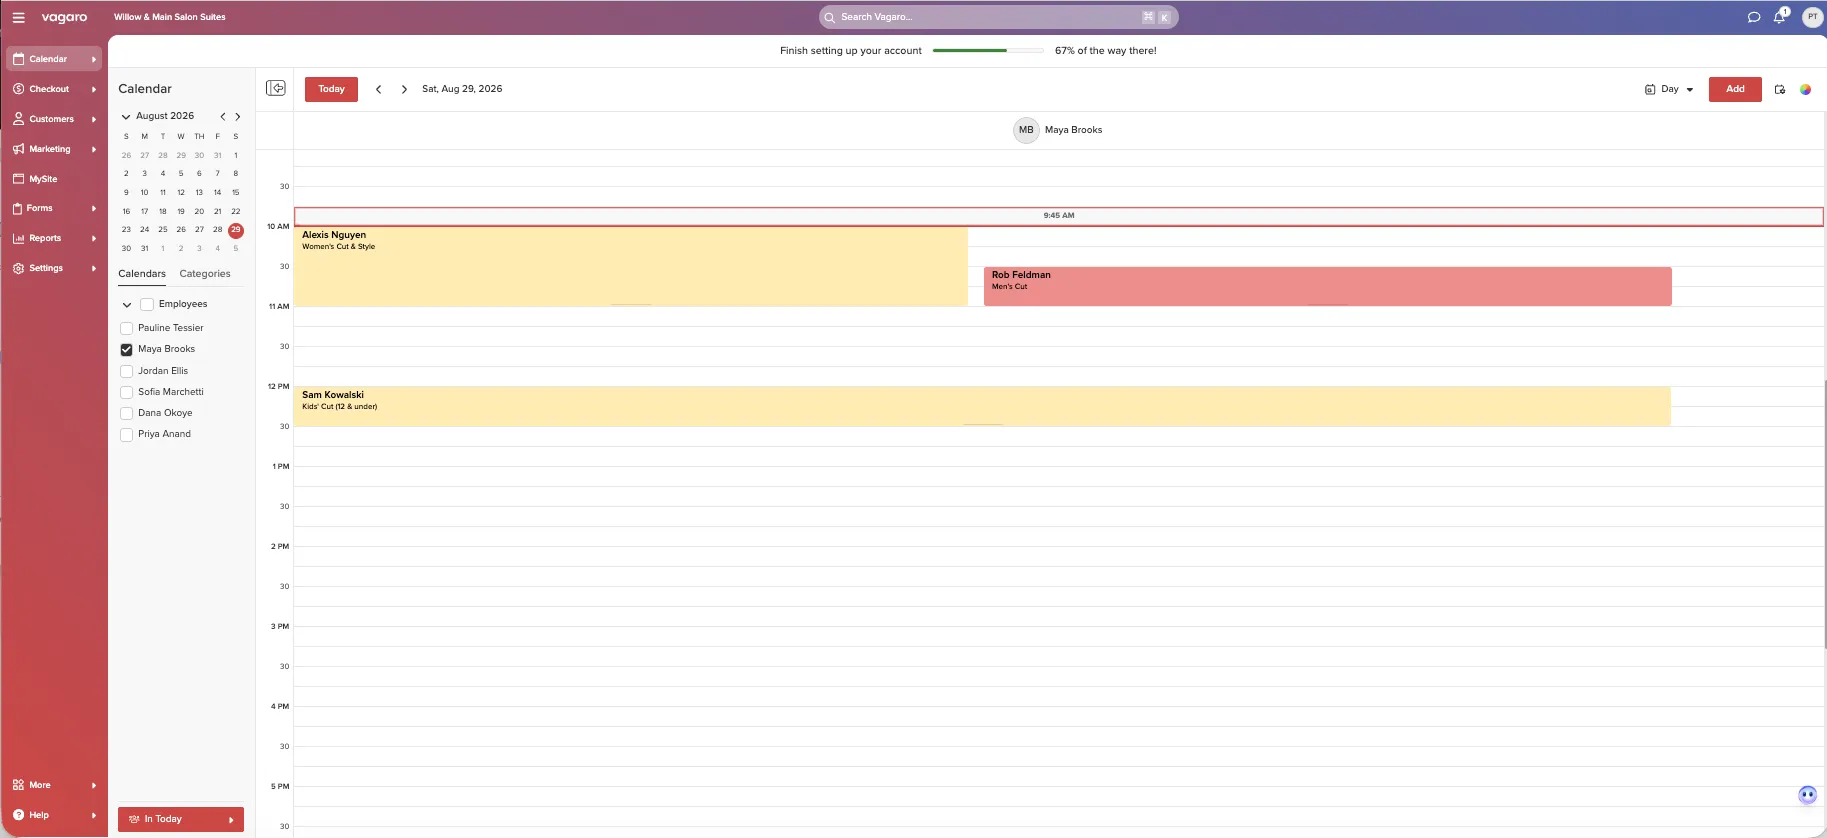
Task: Show previous month in mini calendar
Action: [223, 116]
